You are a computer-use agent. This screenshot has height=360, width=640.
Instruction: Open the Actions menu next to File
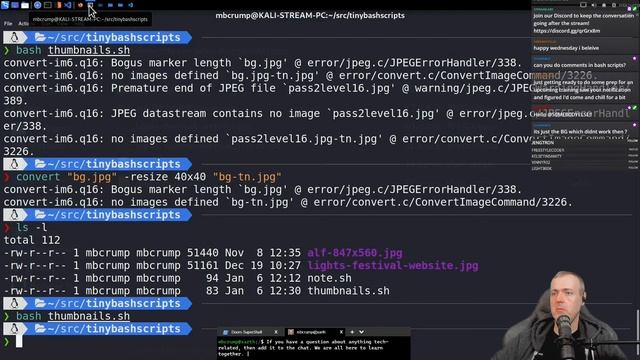click(x=23, y=23)
